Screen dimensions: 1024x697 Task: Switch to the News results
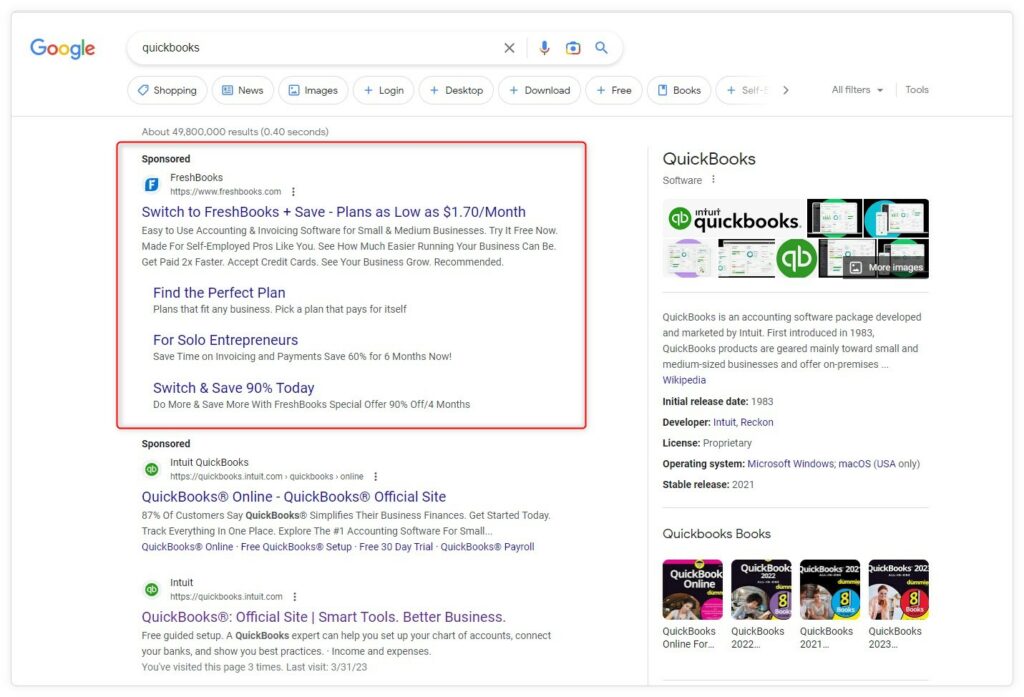pyautogui.click(x=242, y=90)
